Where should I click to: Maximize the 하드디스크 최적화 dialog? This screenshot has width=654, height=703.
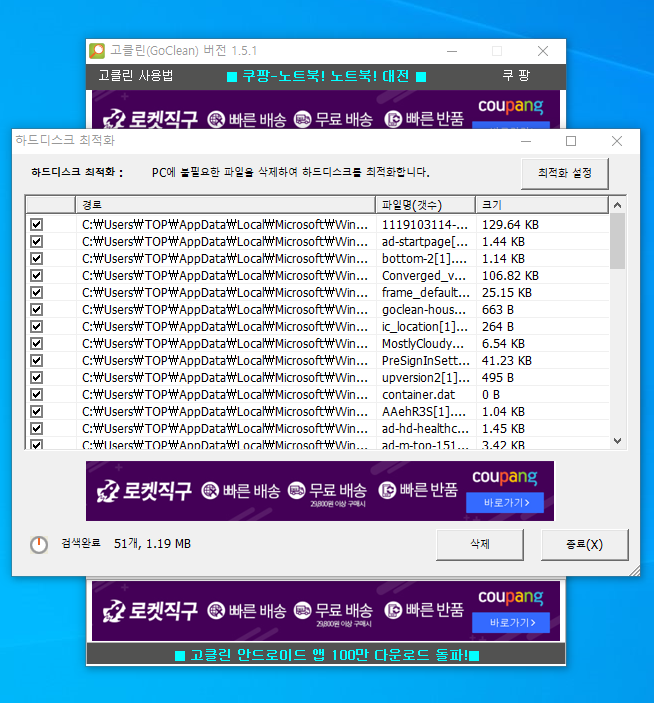(x=571, y=141)
